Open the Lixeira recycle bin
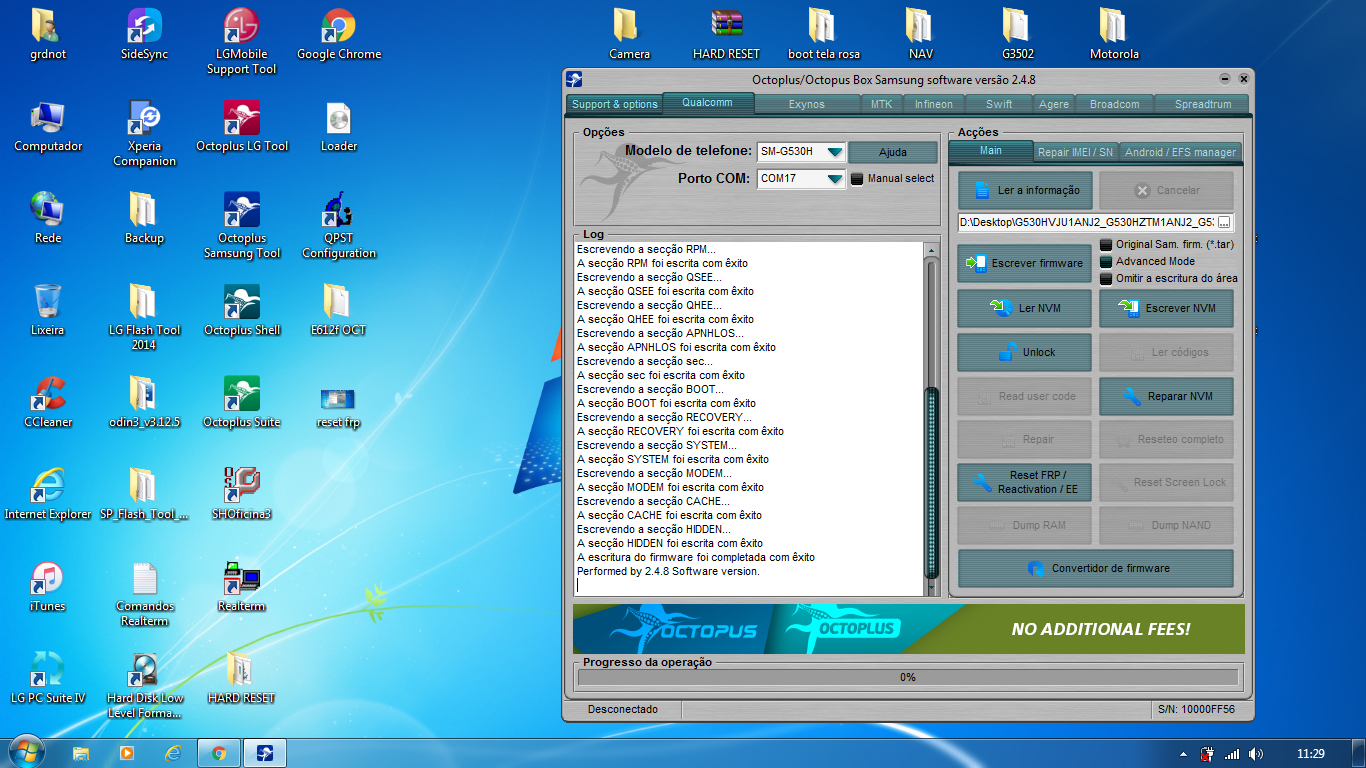Screen dimensions: 1366x768 pos(48,311)
